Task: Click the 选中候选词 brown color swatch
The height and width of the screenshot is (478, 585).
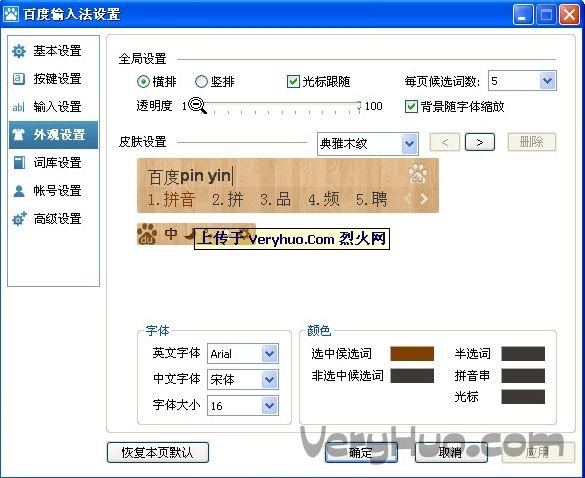Action: tap(412, 354)
